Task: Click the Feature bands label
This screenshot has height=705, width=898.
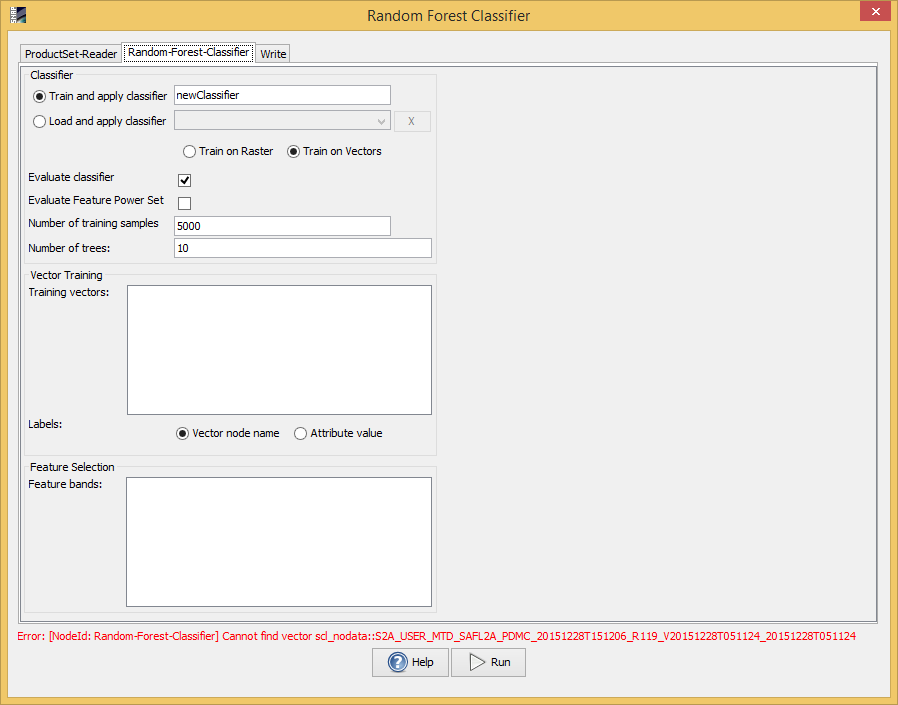Action: tap(65, 485)
